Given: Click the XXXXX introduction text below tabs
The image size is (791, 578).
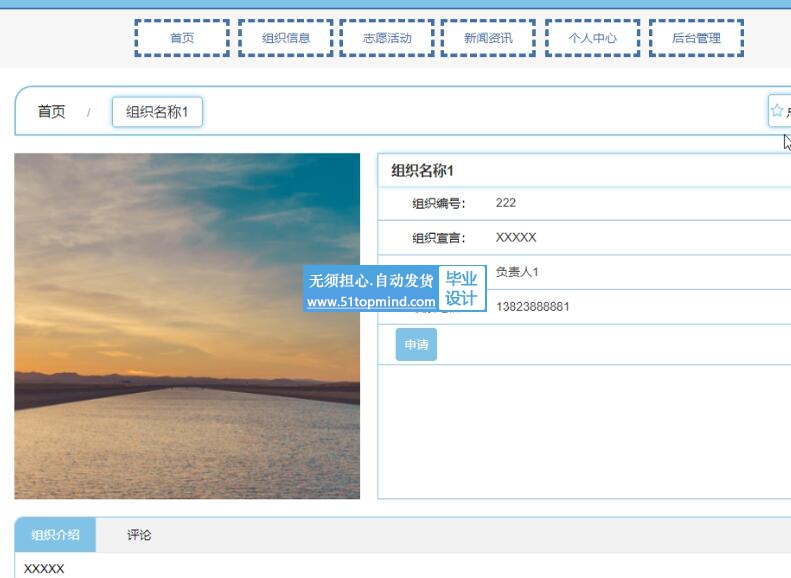Looking at the screenshot, I should (x=44, y=569).
